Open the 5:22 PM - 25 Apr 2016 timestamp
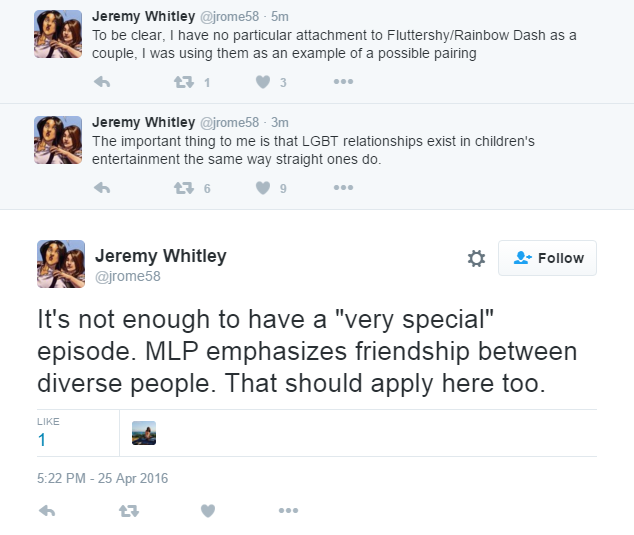This screenshot has height=535, width=634. (103, 478)
